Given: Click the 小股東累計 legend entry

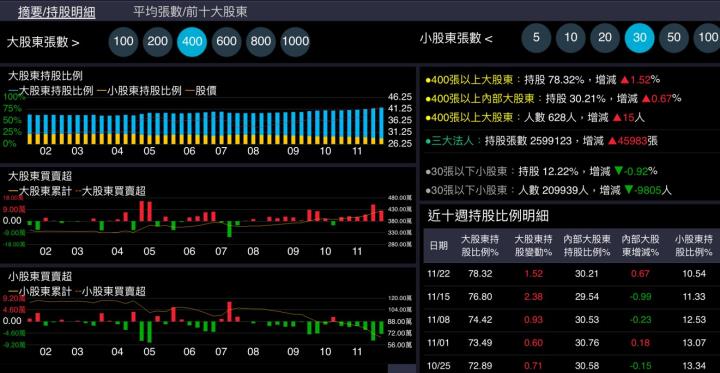Looking at the screenshot, I should coord(40,291).
